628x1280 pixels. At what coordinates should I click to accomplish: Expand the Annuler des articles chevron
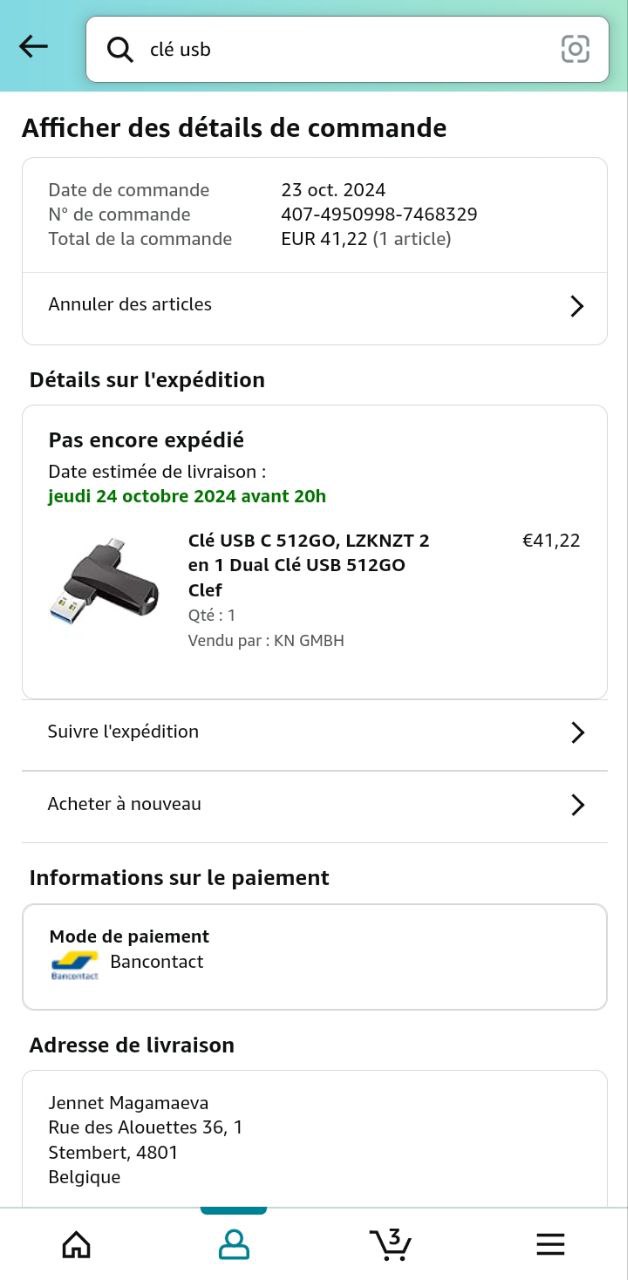[x=576, y=306]
